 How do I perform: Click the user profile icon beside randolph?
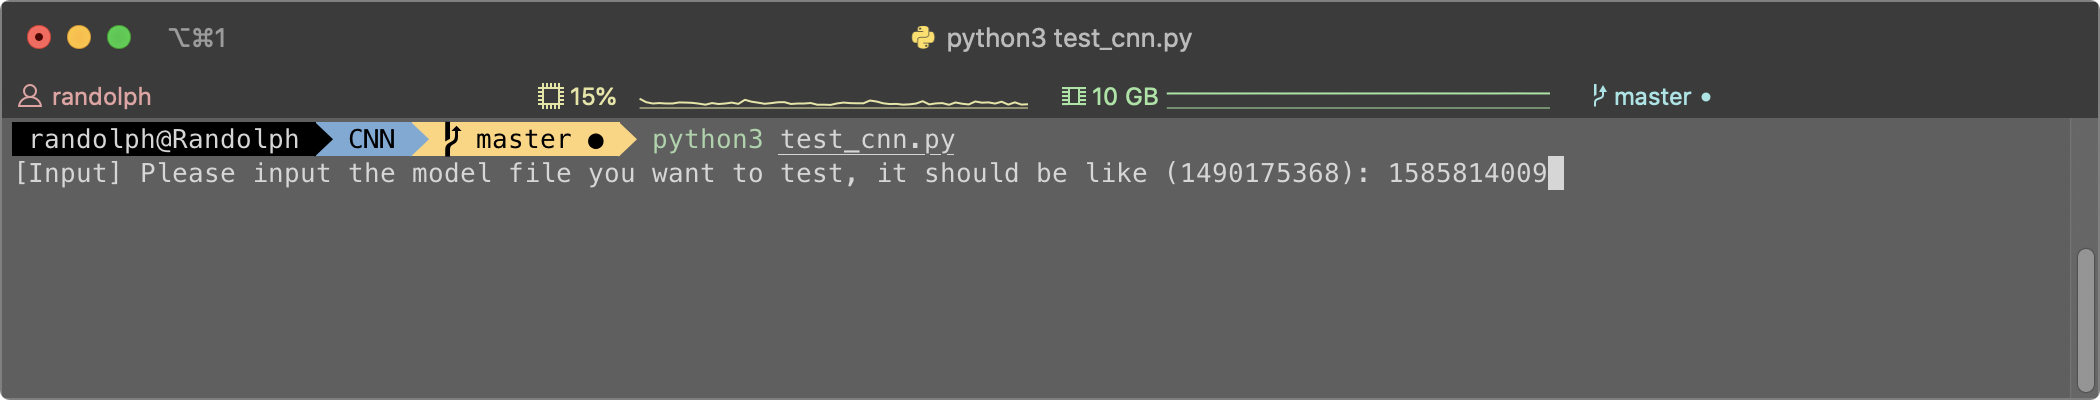click(30, 96)
